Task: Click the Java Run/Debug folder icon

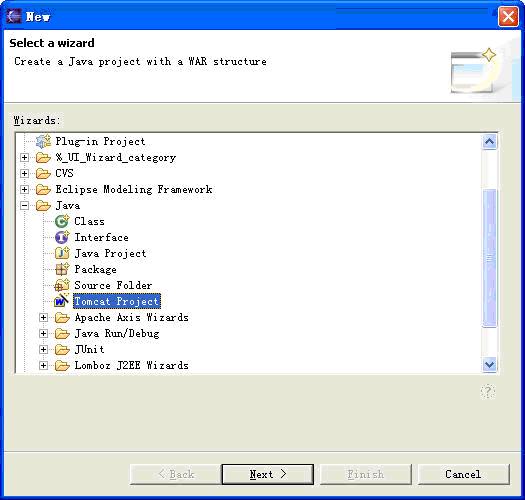Action: (62, 334)
